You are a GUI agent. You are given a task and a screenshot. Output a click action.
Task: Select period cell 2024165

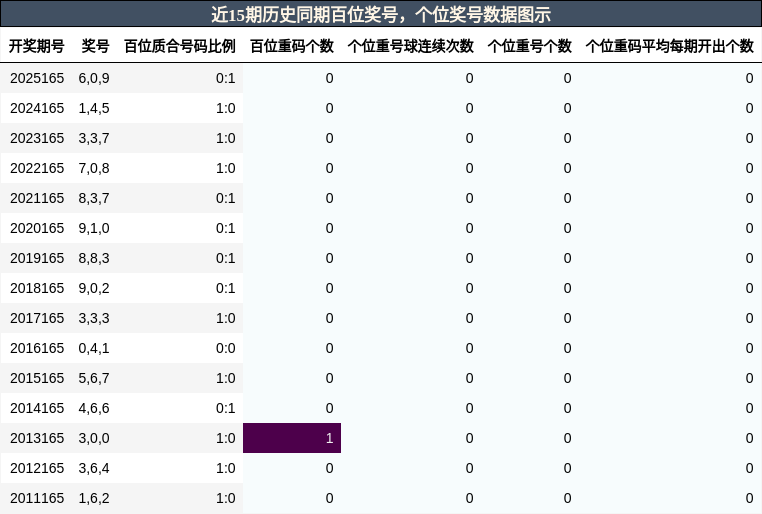[x=37, y=108]
